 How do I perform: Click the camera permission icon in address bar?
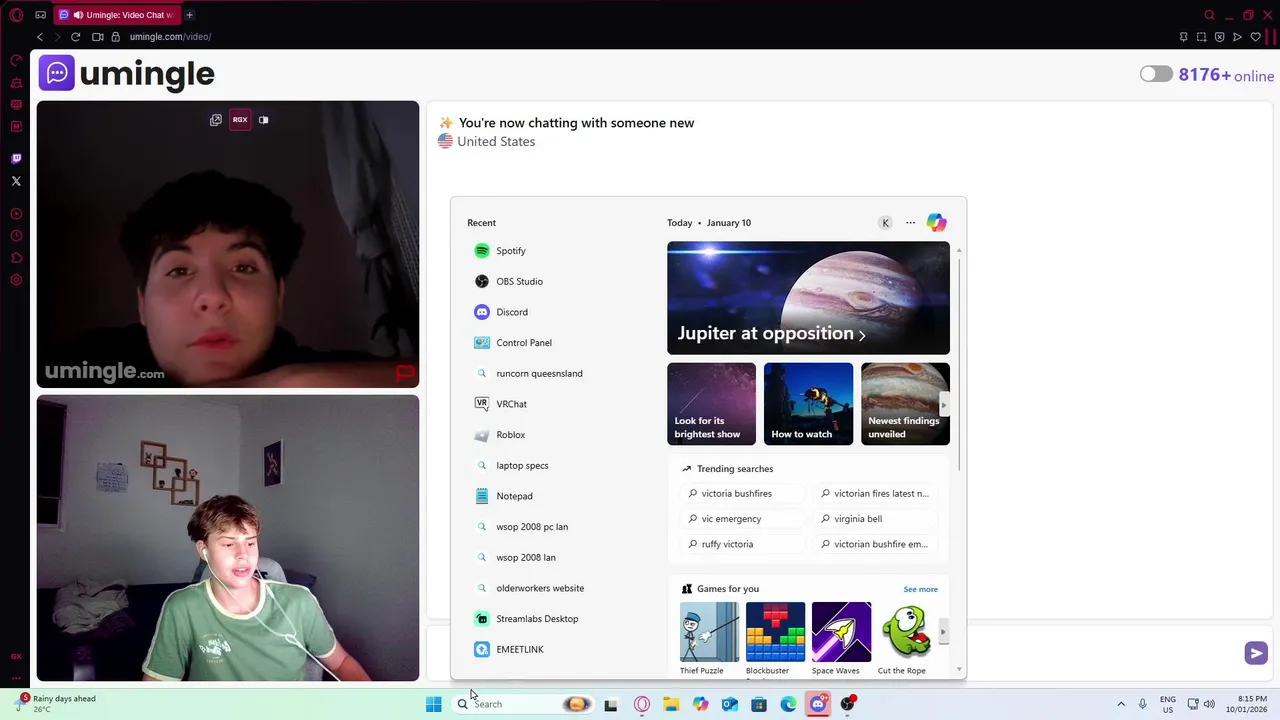pos(97,37)
